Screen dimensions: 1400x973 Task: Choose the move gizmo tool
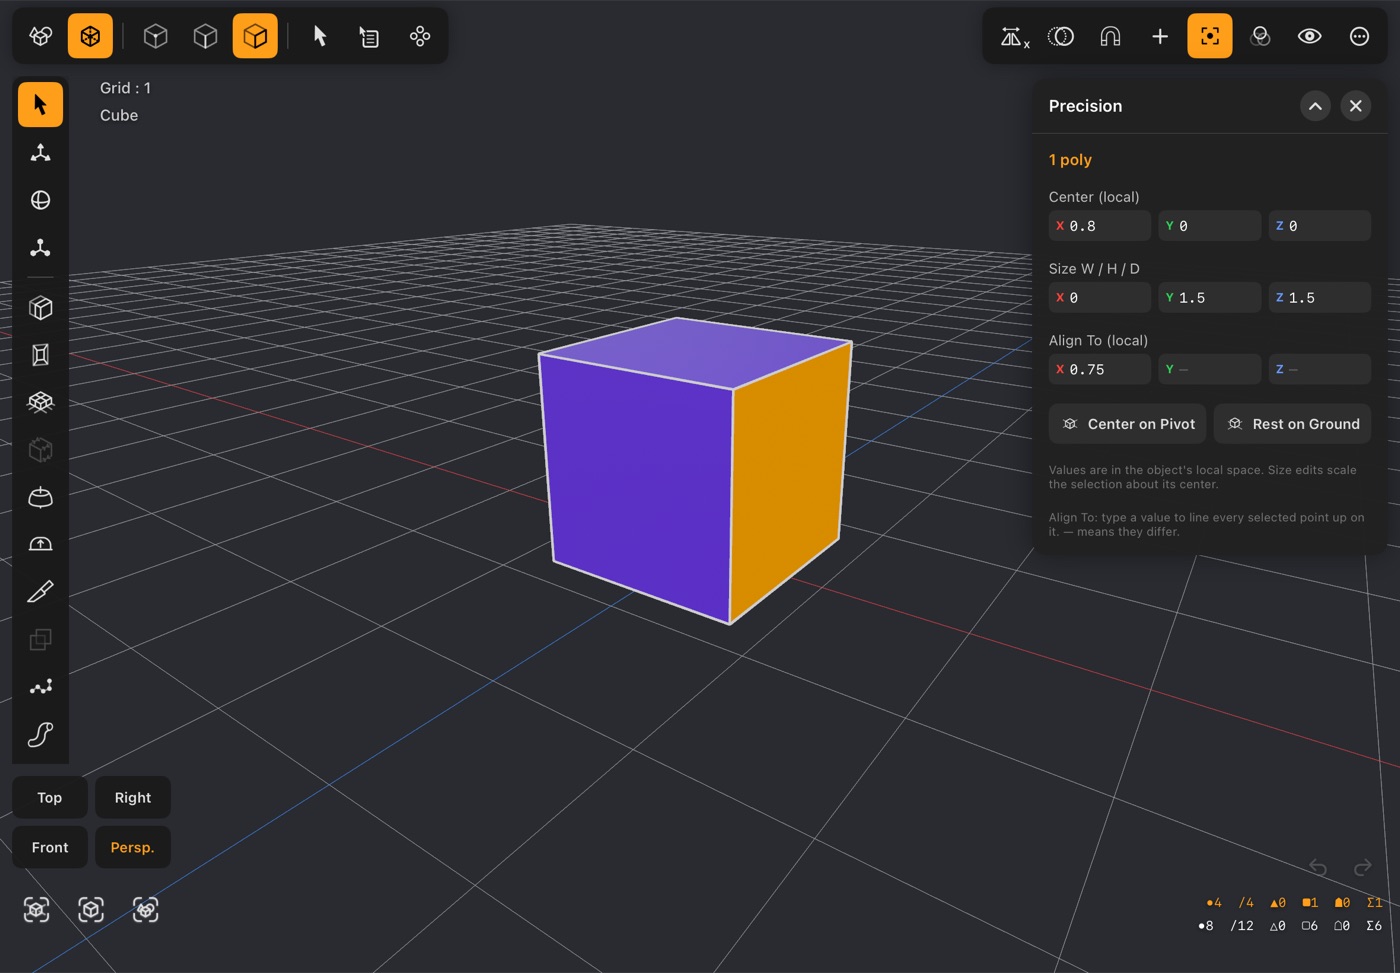point(40,152)
